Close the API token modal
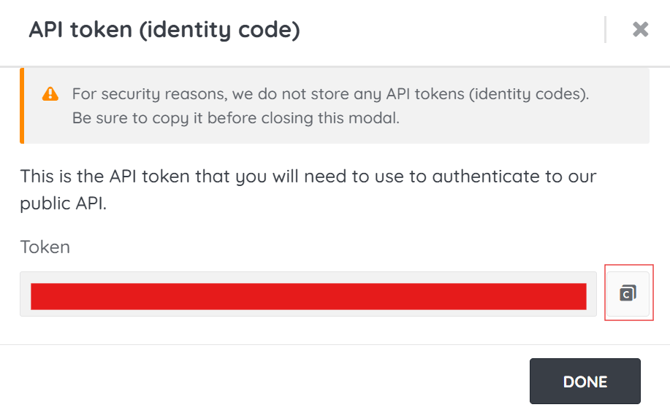Screen dimensions: 670x410 pyautogui.click(x=640, y=29)
